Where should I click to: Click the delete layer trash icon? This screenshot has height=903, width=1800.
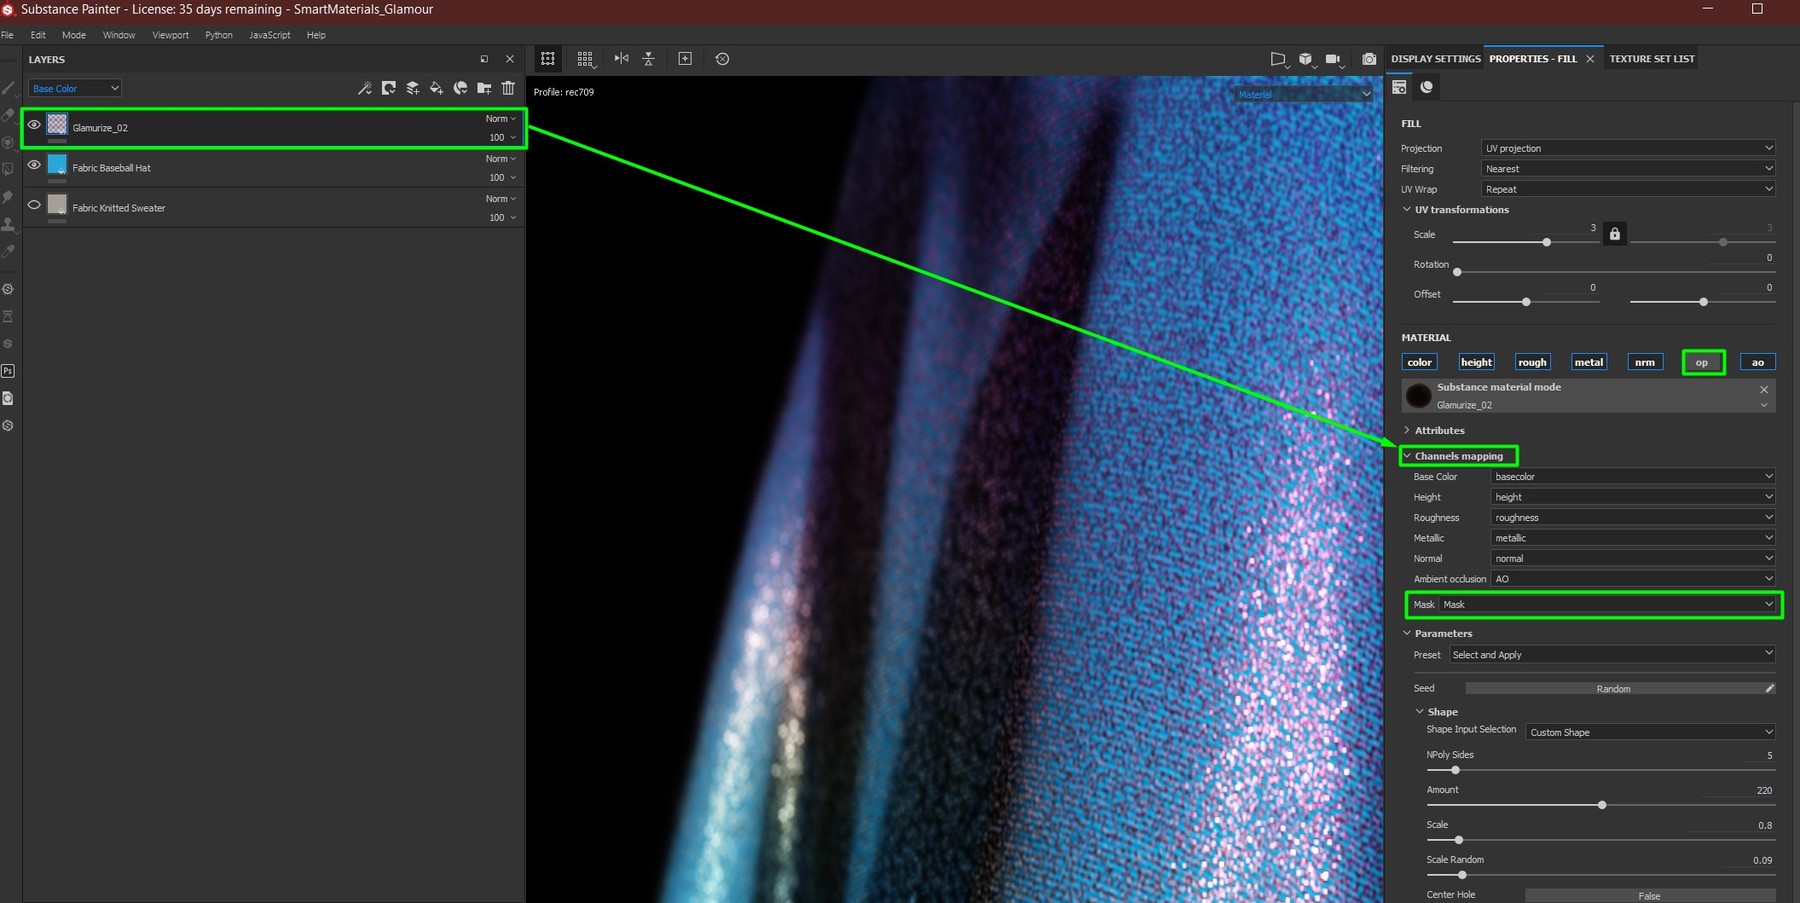point(508,88)
